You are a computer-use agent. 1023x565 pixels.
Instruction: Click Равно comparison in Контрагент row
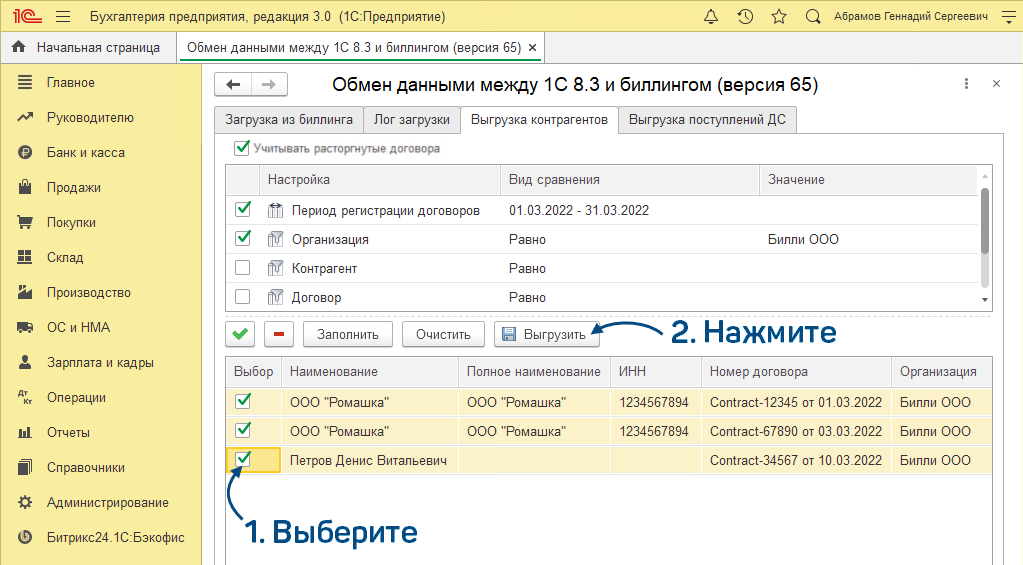527,268
